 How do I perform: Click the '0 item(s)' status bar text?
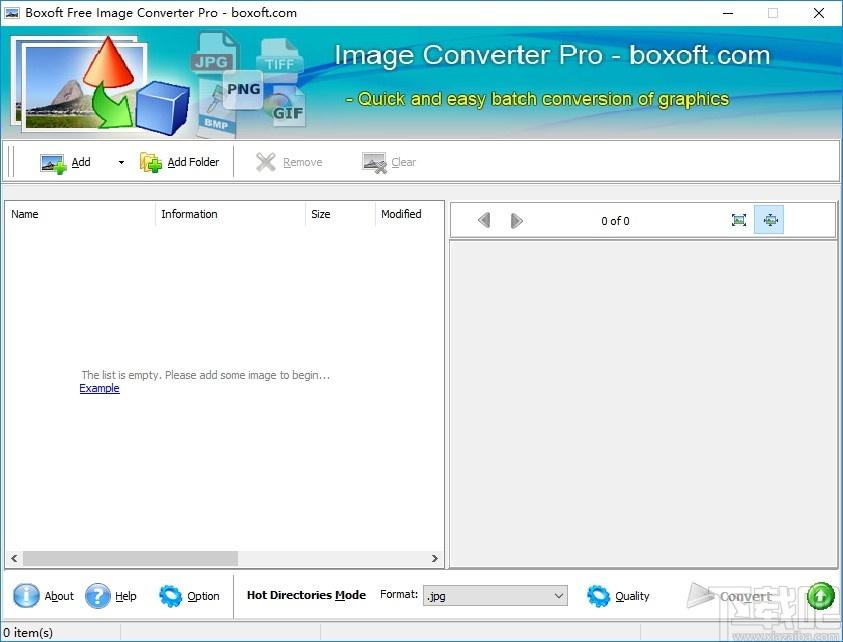(28, 633)
